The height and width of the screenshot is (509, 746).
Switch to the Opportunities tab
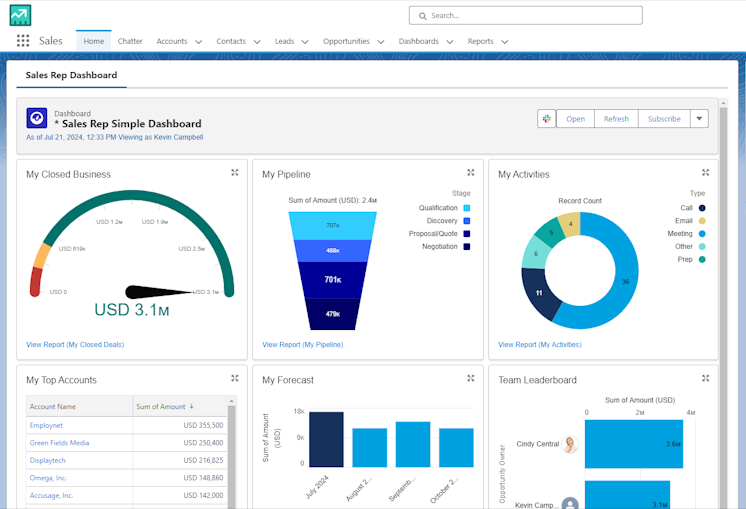(x=346, y=41)
